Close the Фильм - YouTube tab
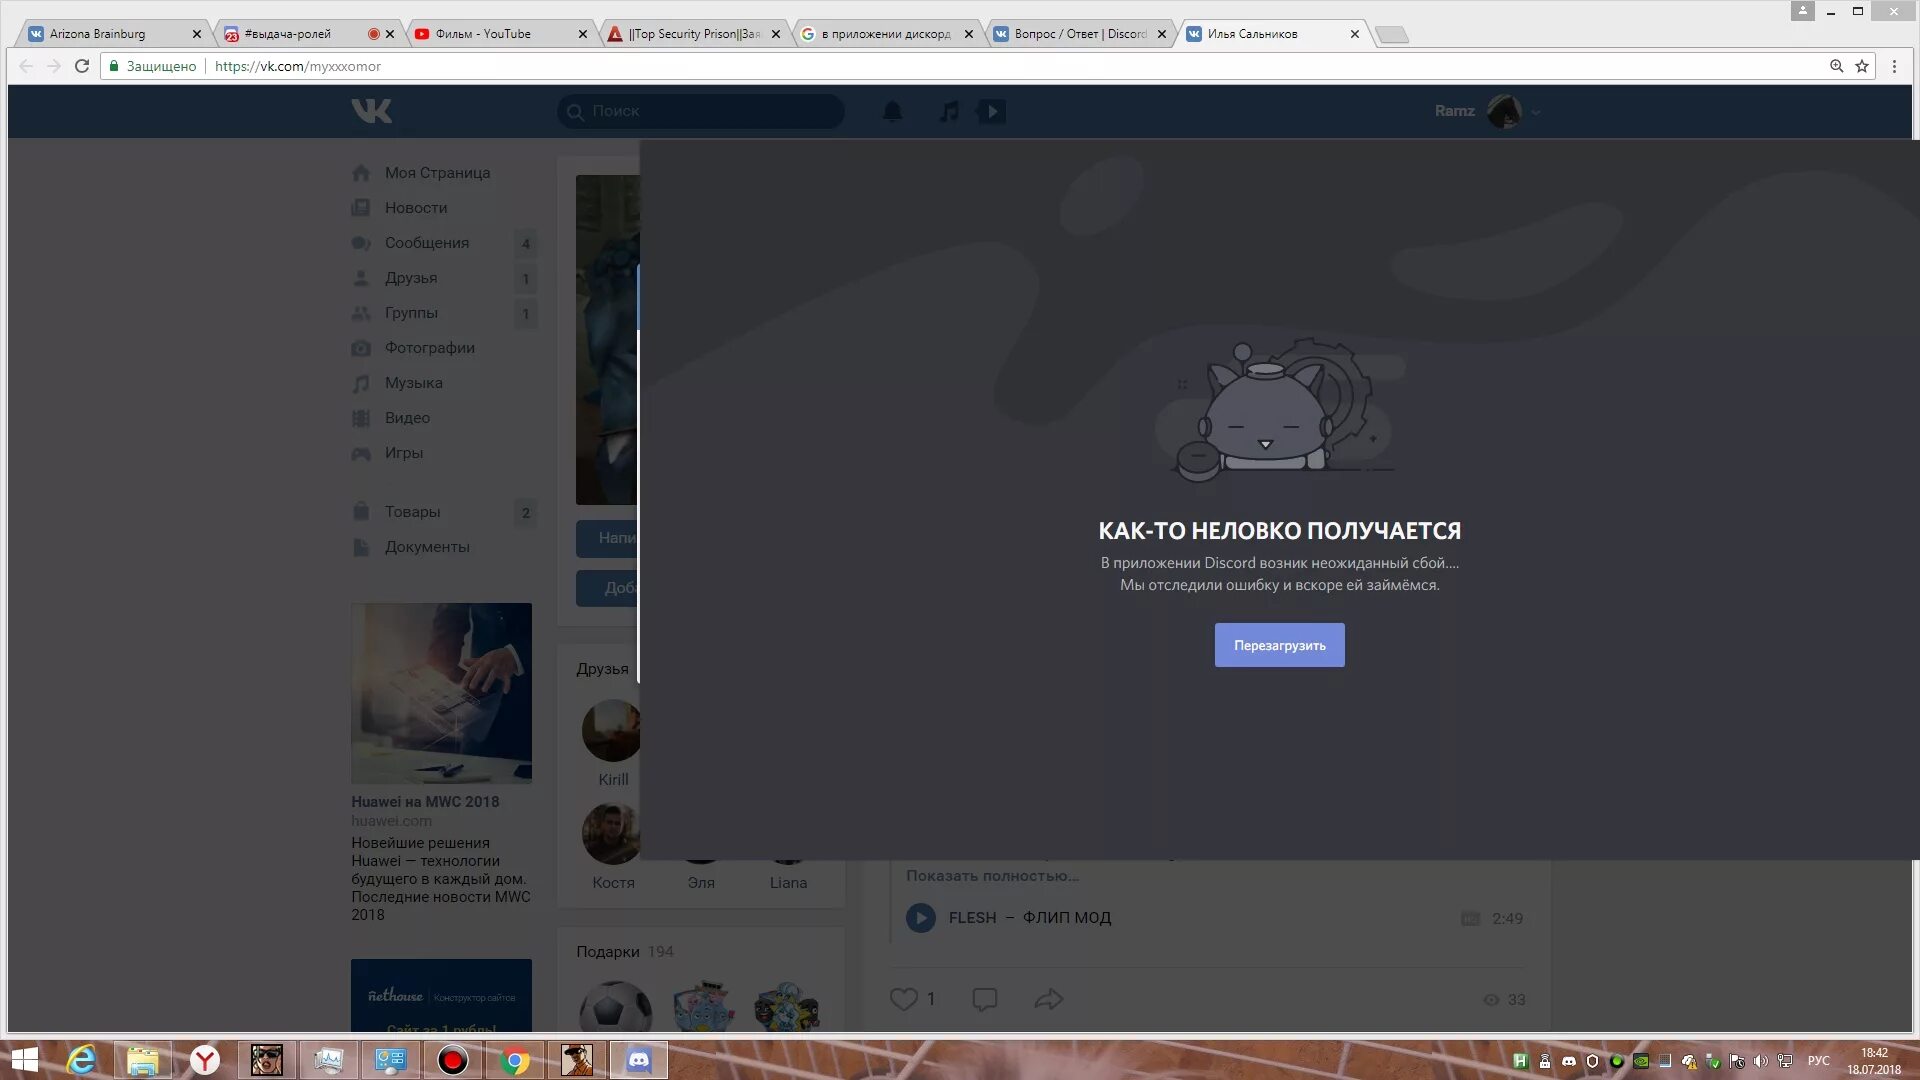 583,34
